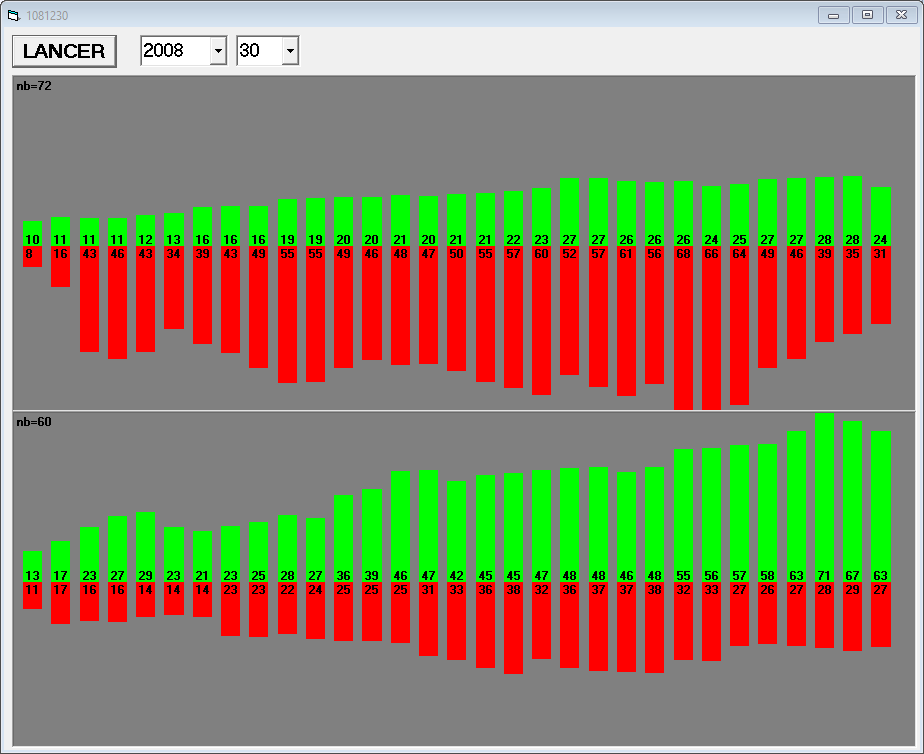Select green value 58 in lower chart
The height and width of the screenshot is (754, 924).
767,576
